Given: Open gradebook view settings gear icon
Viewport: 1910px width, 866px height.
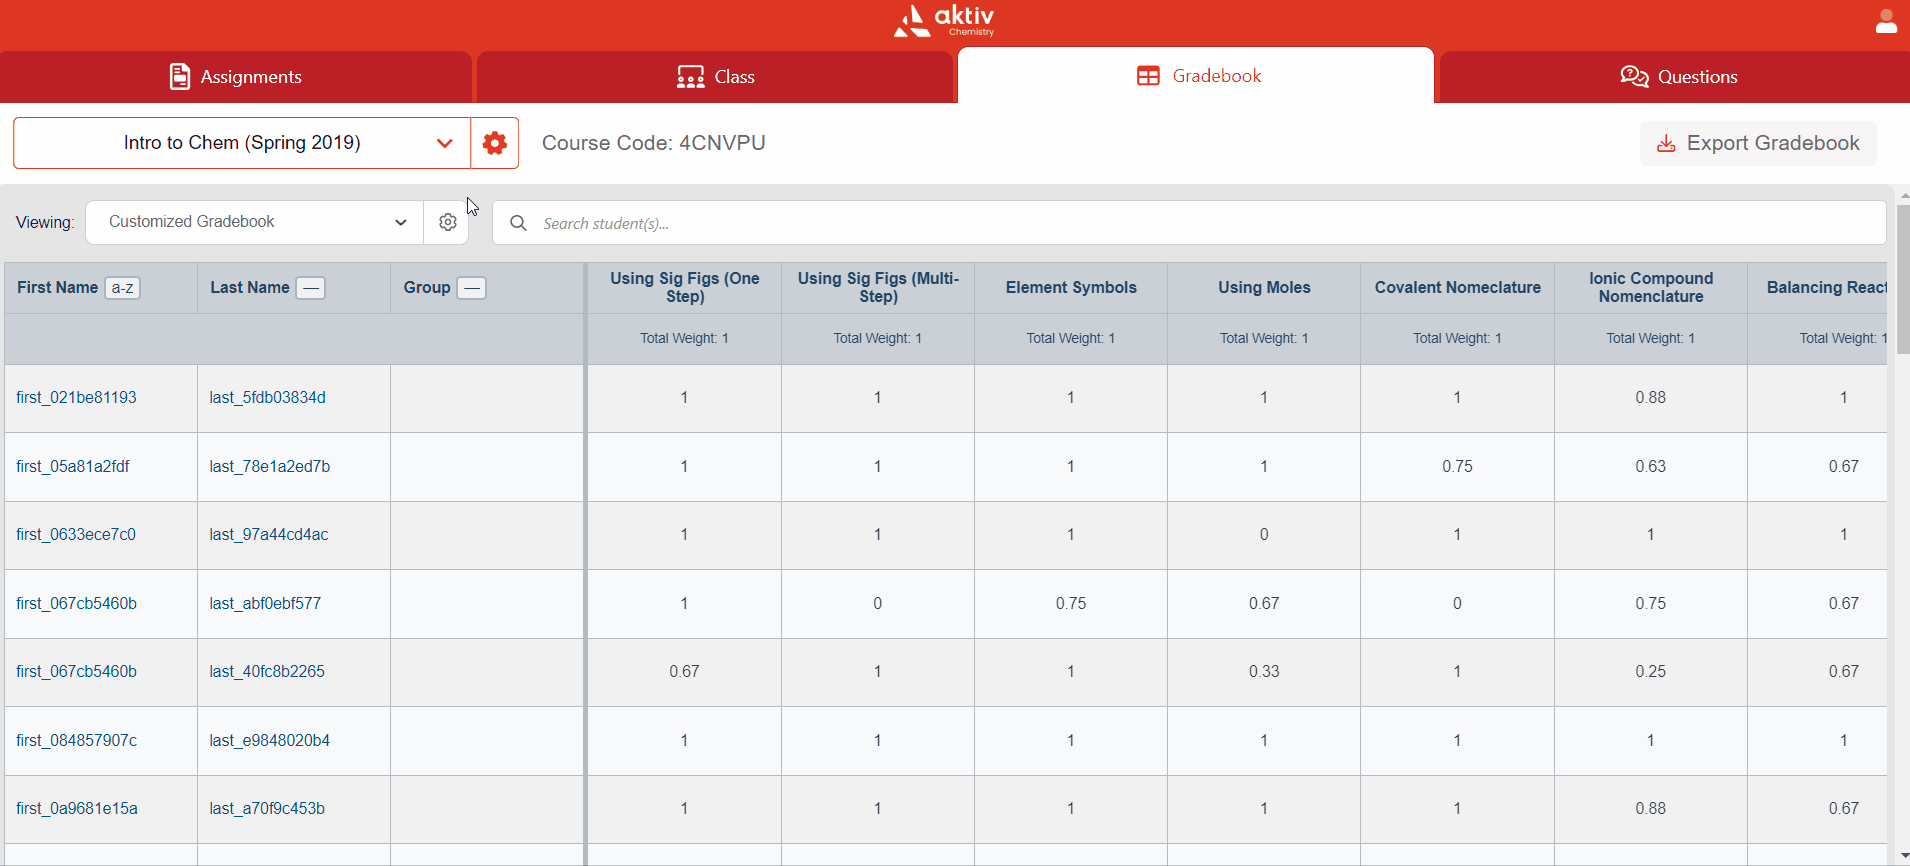Looking at the screenshot, I should [447, 222].
